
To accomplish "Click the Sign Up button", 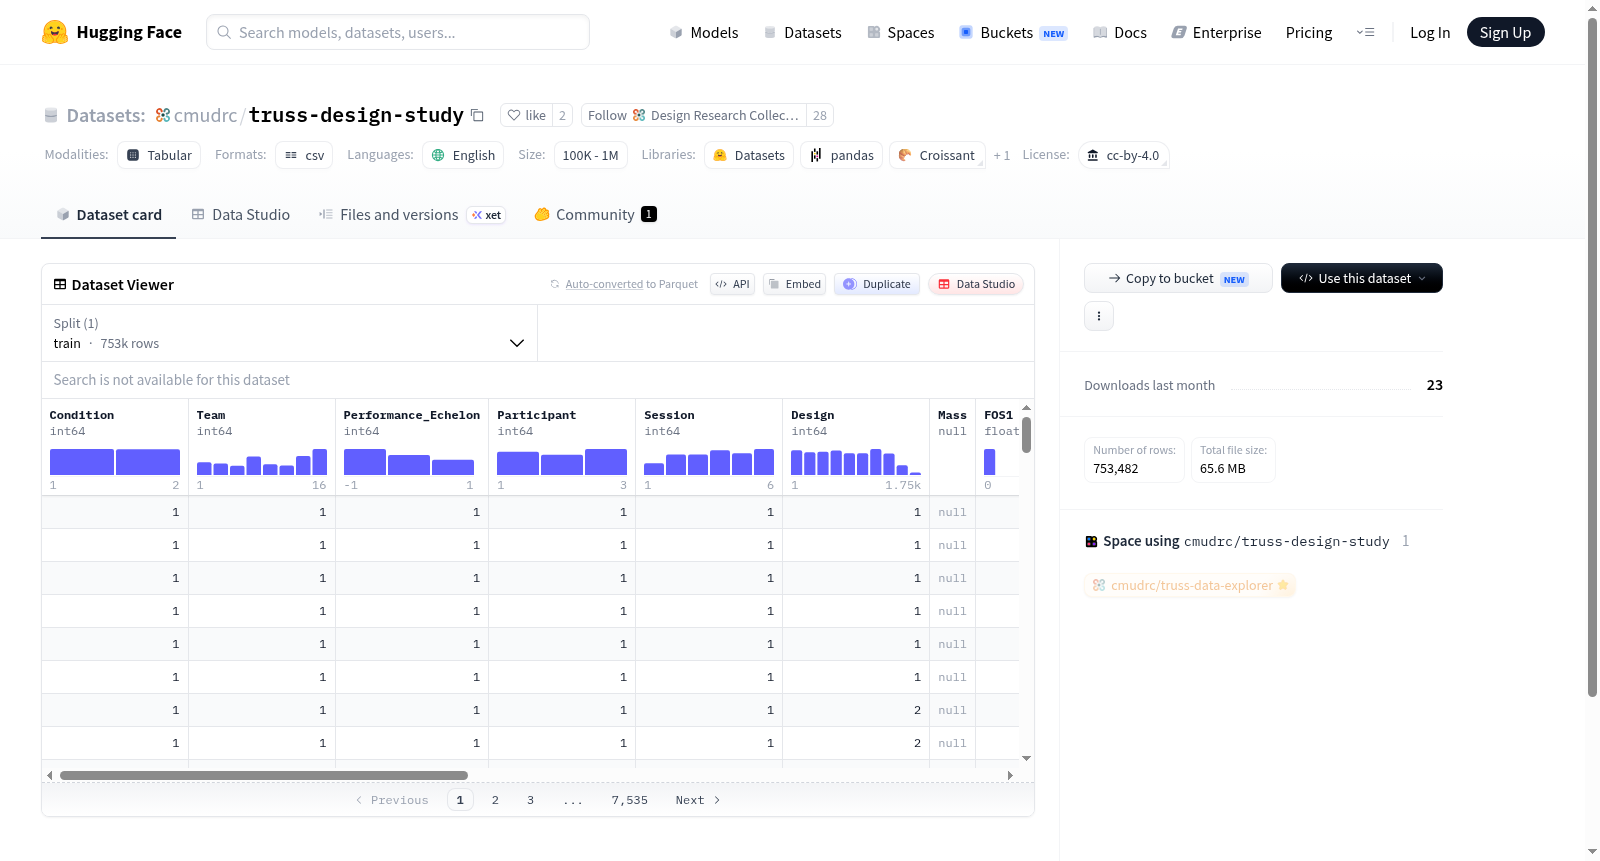I will pos(1505,32).
